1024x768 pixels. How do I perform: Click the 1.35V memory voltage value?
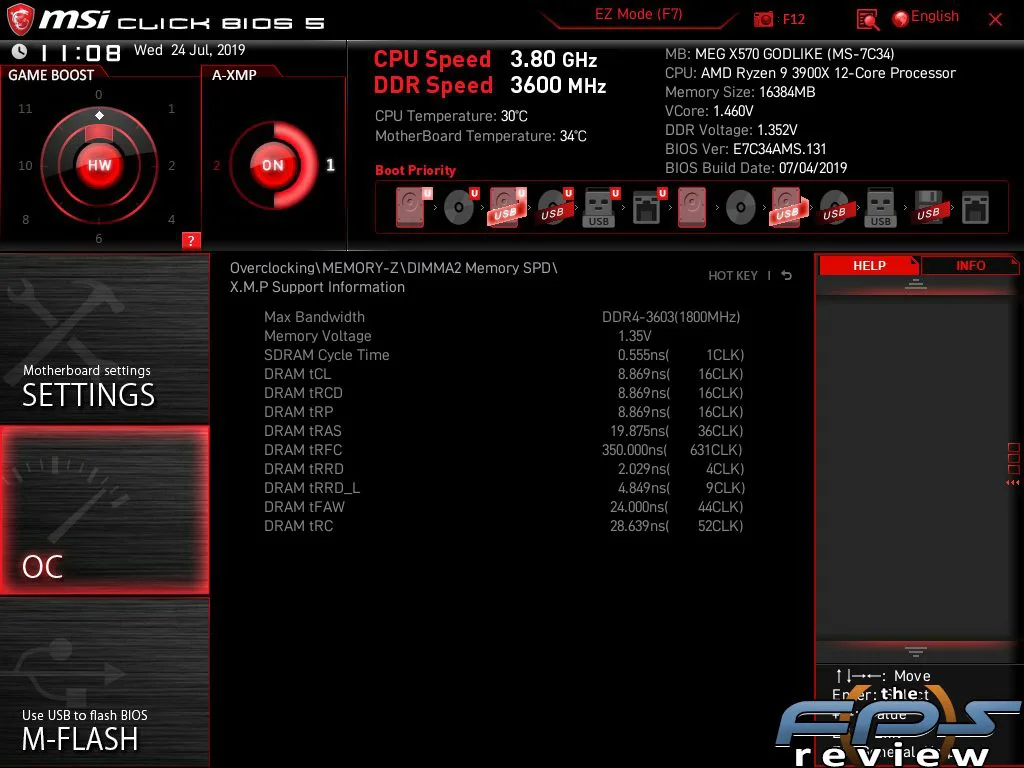(634, 336)
